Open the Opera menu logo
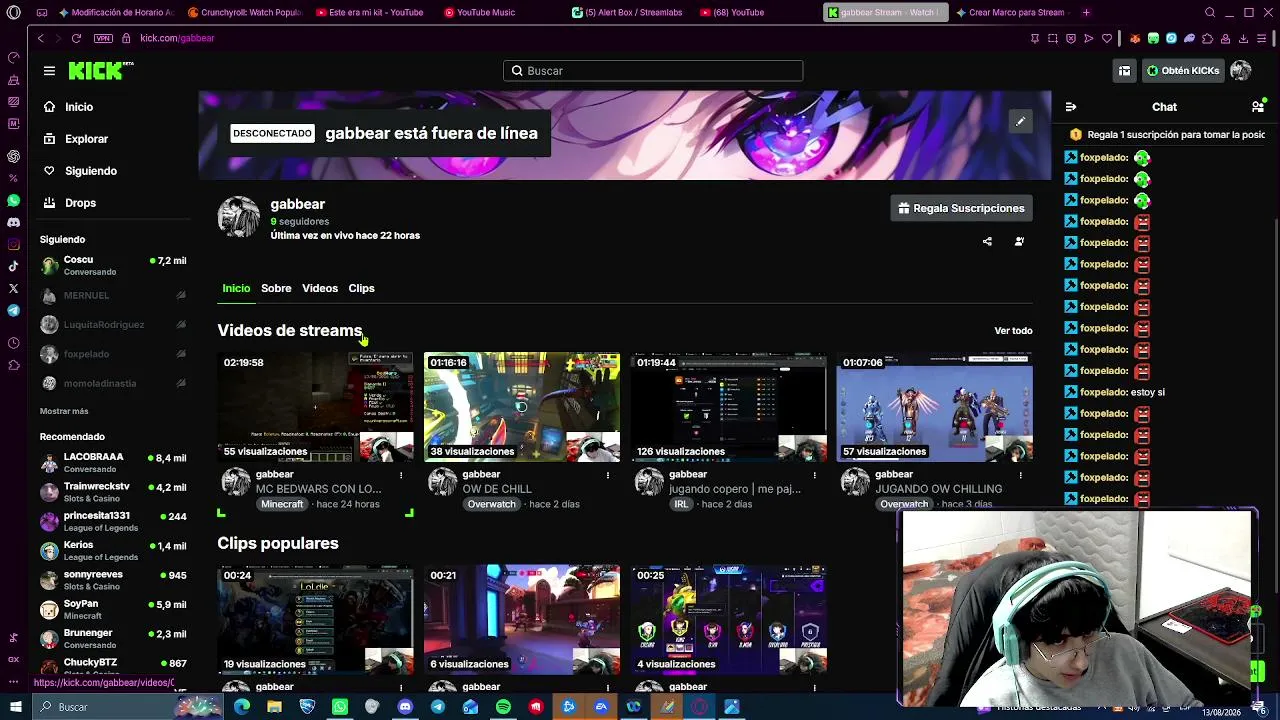Screen dimensions: 1280x720 pos(14,13)
